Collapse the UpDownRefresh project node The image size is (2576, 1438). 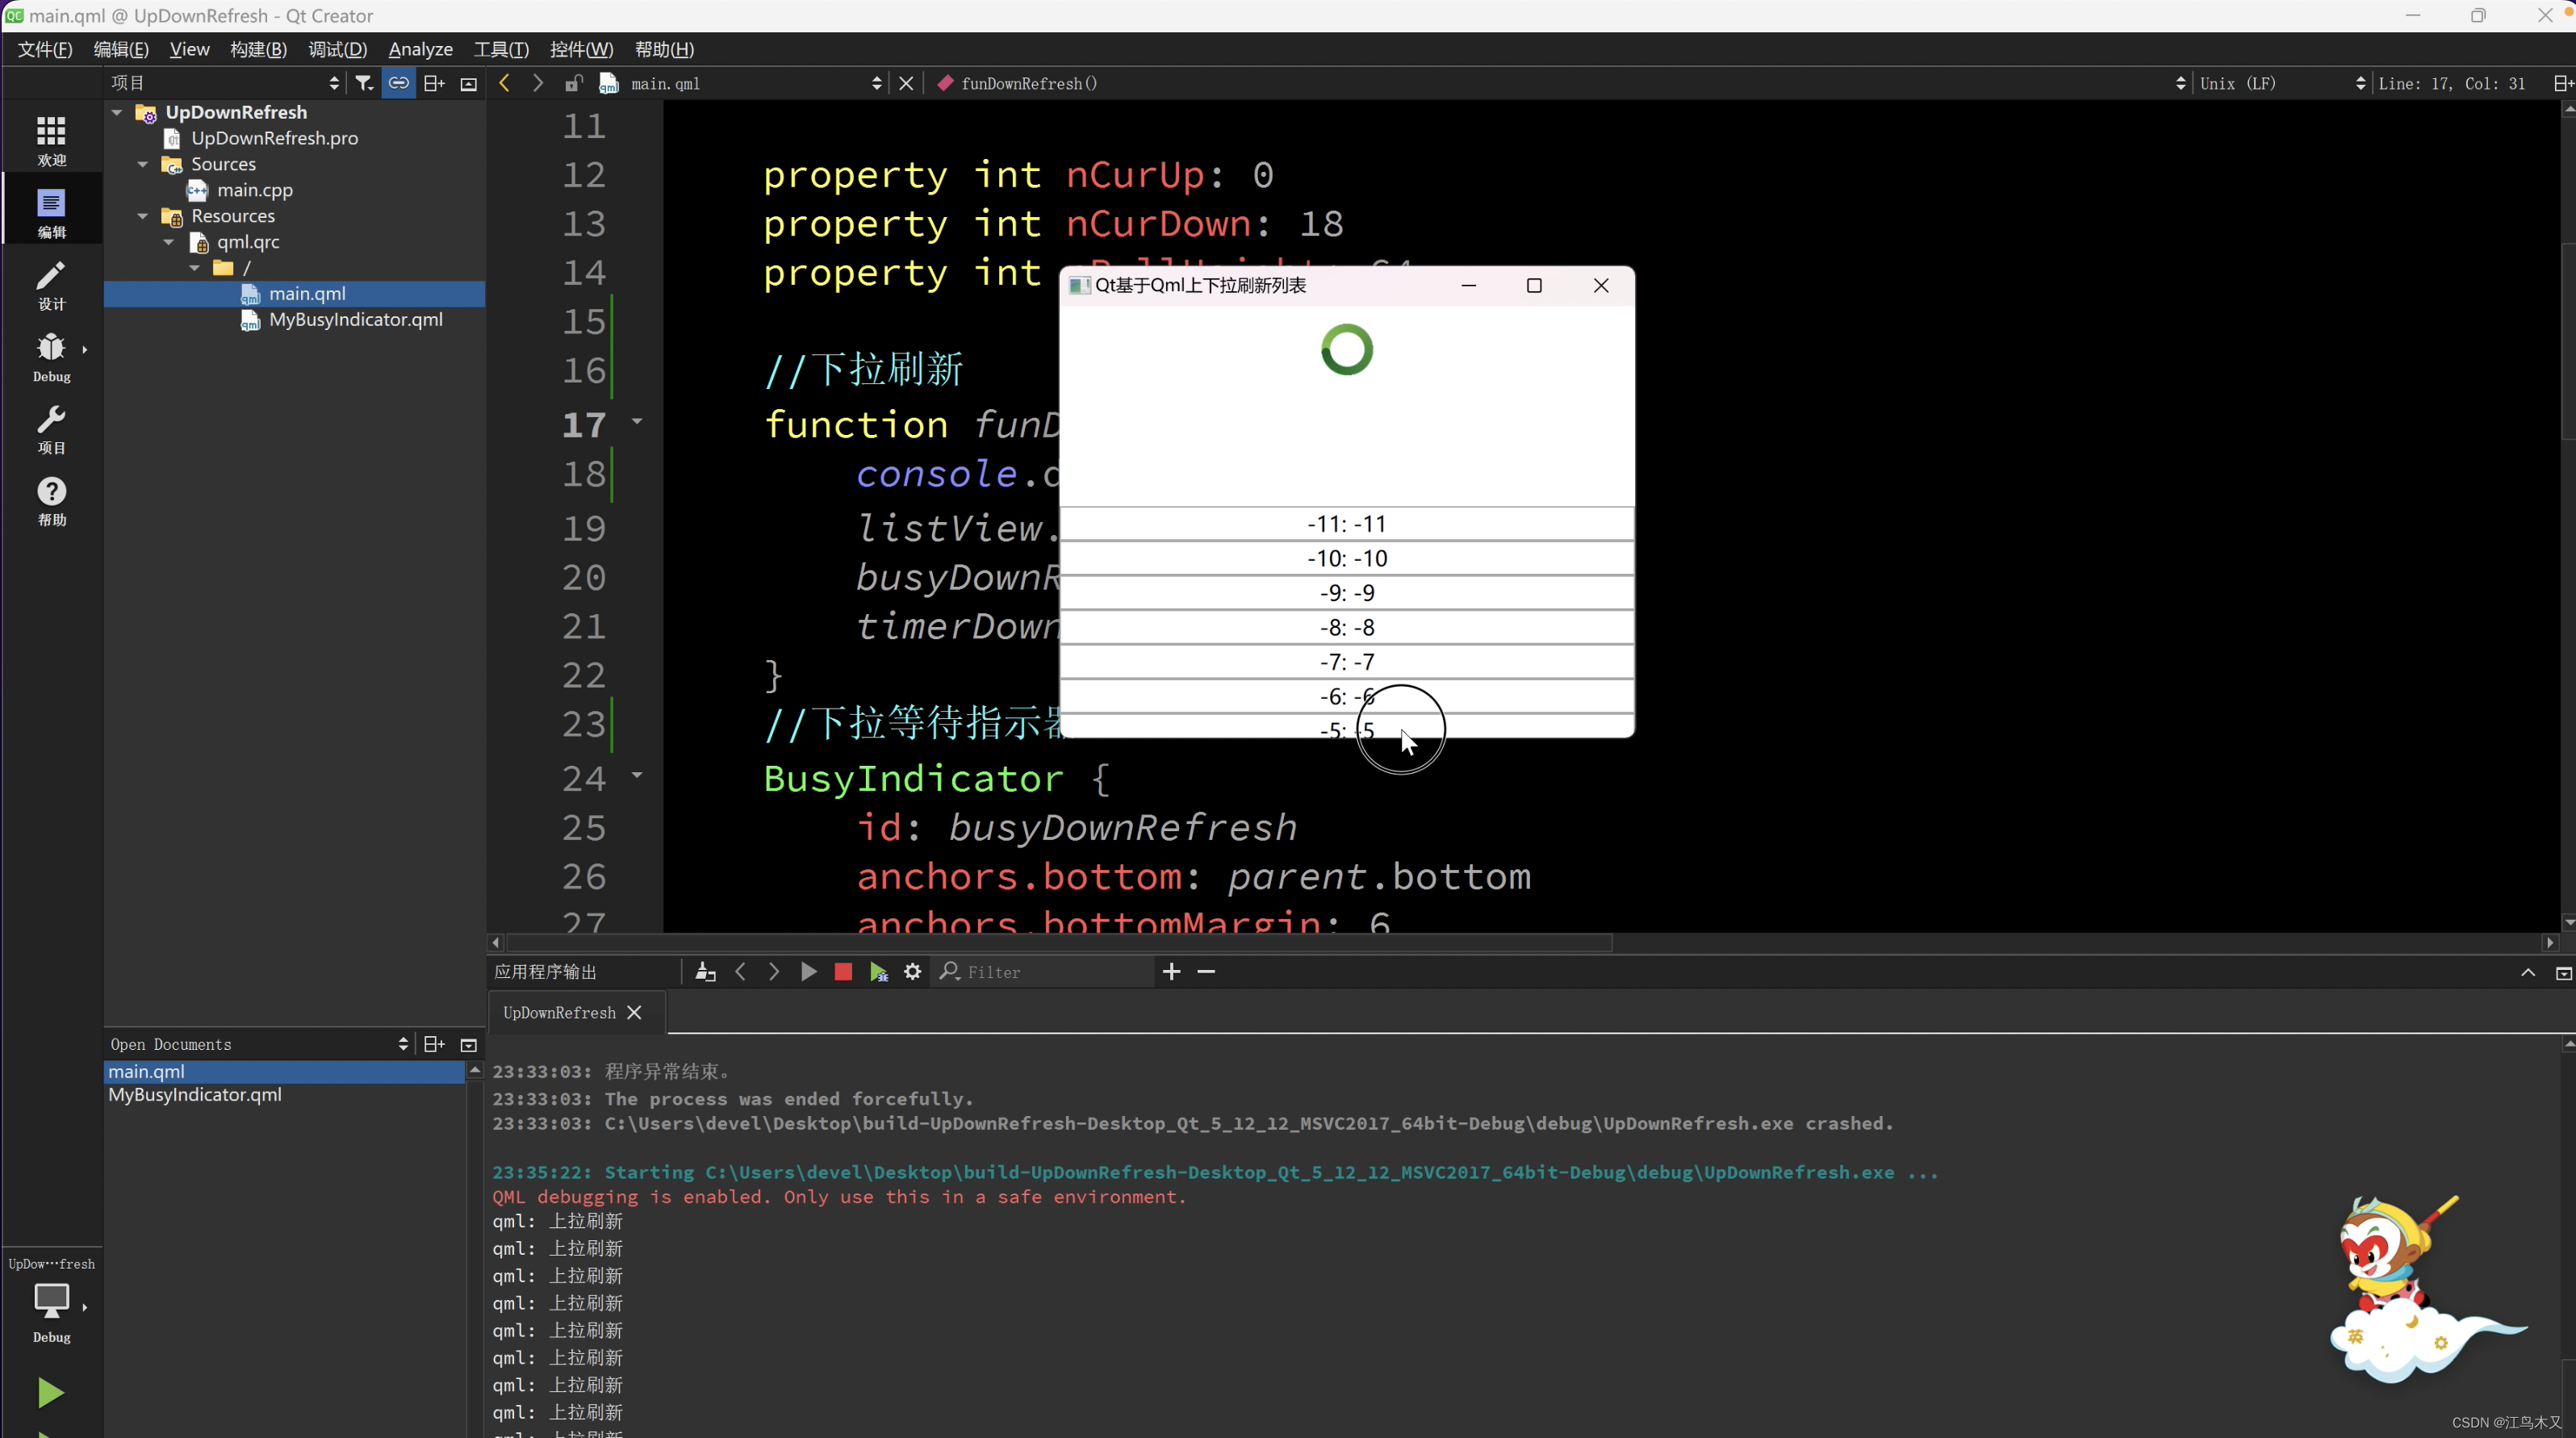pyautogui.click(x=117, y=112)
